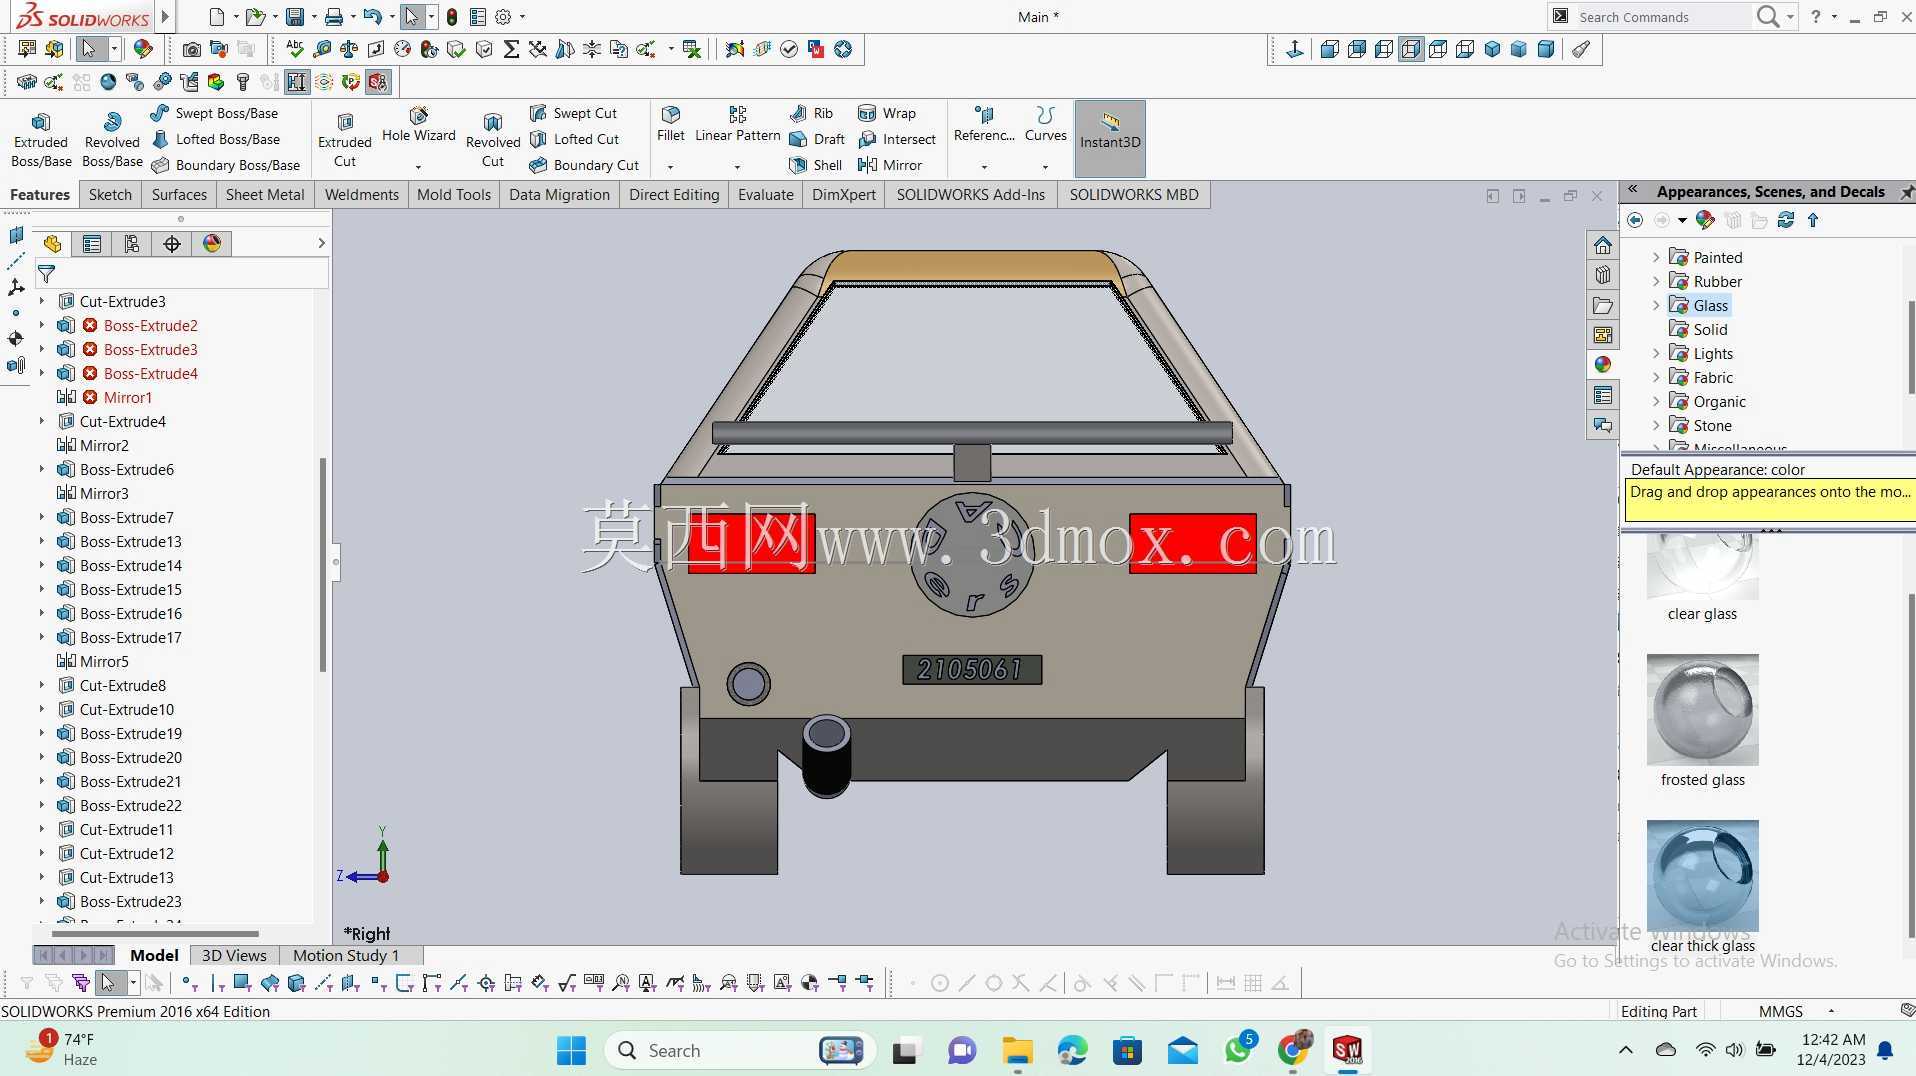
Task: Expand the Rubber appearance folder
Action: (1656, 281)
